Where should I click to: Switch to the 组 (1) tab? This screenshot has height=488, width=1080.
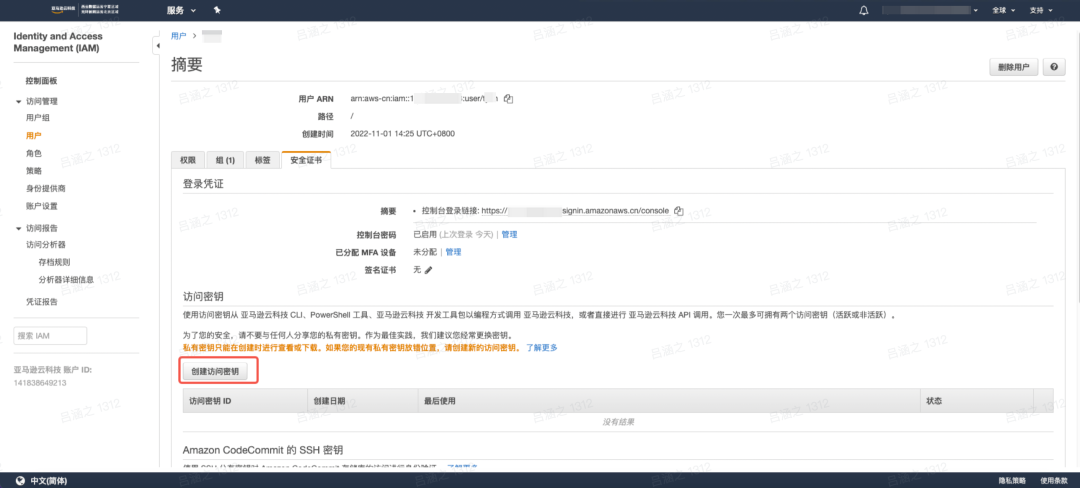tap(225, 160)
